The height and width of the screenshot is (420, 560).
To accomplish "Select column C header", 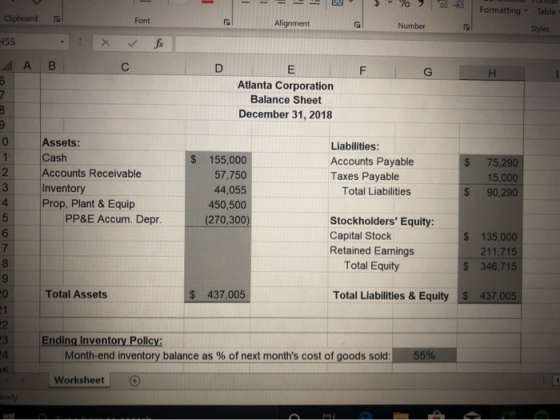I will pos(125,67).
